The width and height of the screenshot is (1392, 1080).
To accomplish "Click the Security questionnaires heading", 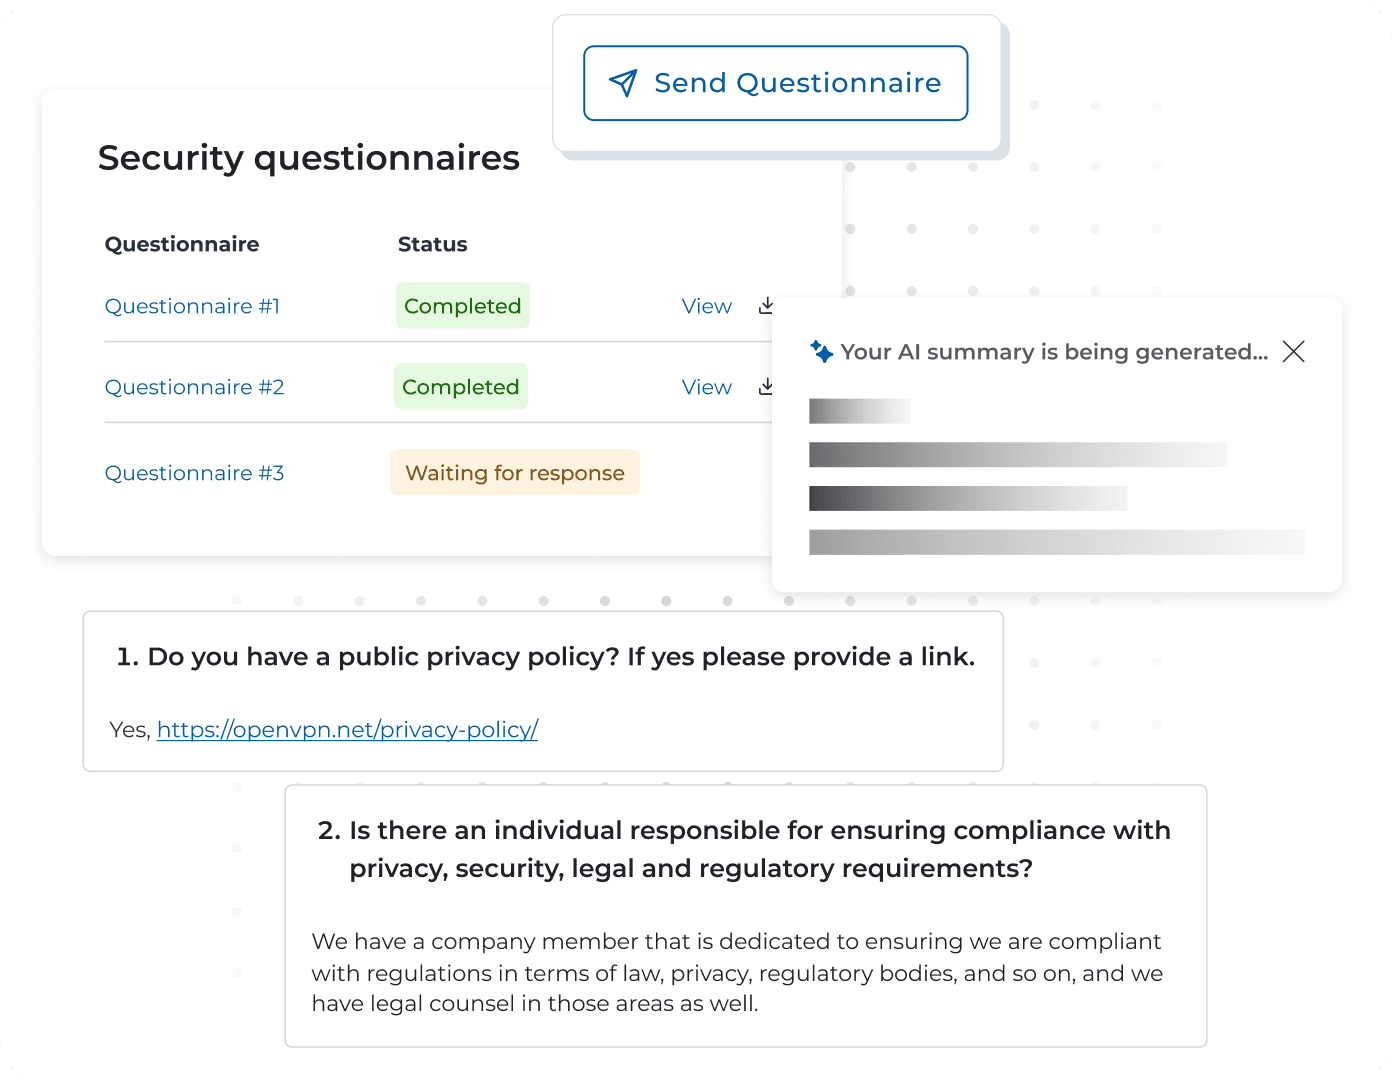I will coord(308,158).
